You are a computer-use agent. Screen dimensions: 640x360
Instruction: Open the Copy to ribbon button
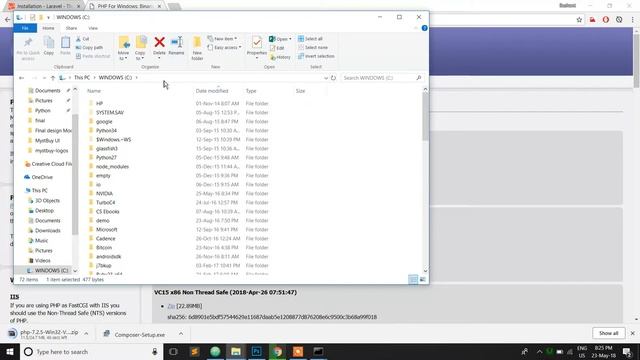(140, 48)
